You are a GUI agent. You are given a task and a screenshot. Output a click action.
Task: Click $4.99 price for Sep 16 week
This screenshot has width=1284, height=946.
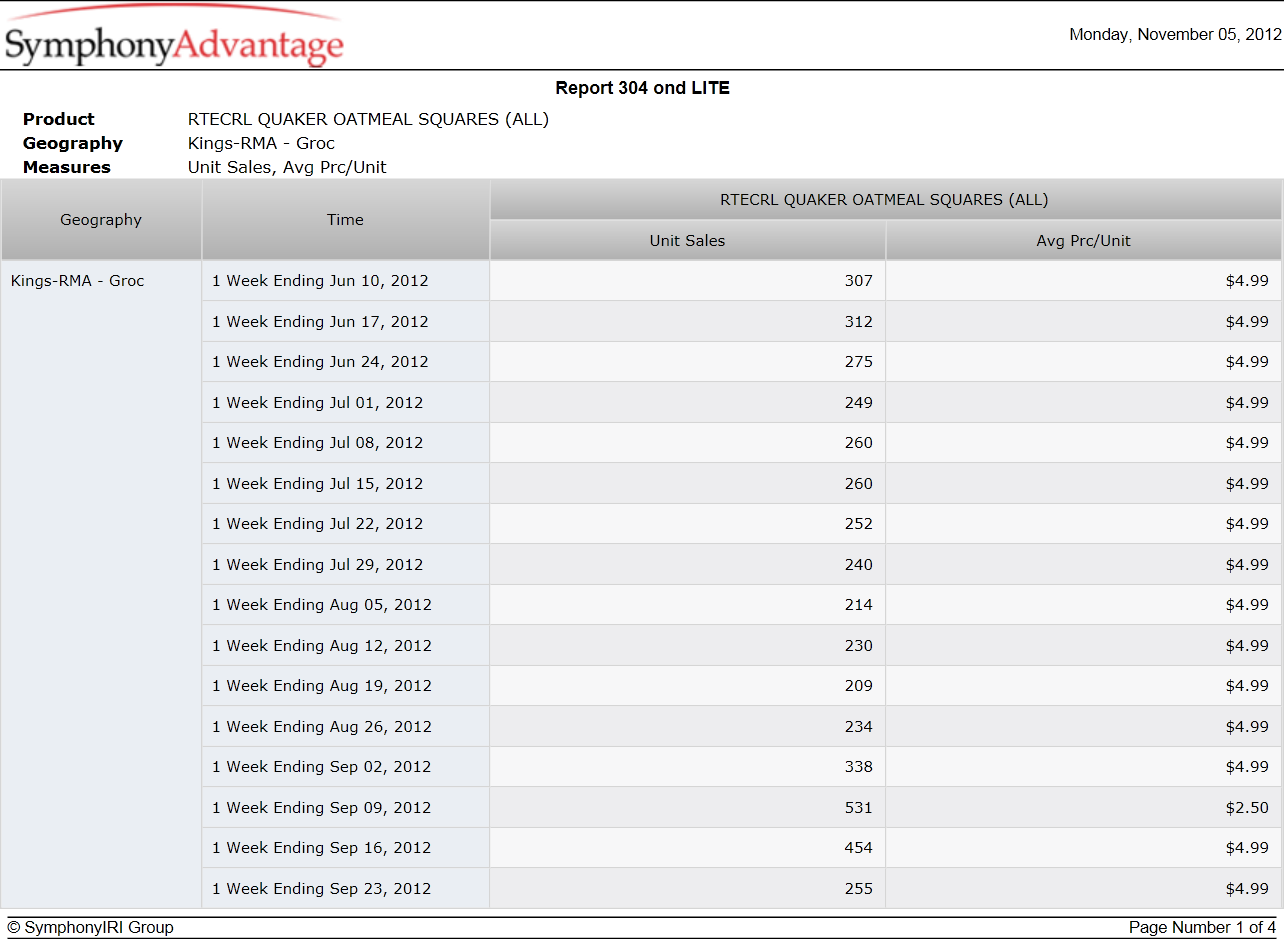click(1247, 848)
